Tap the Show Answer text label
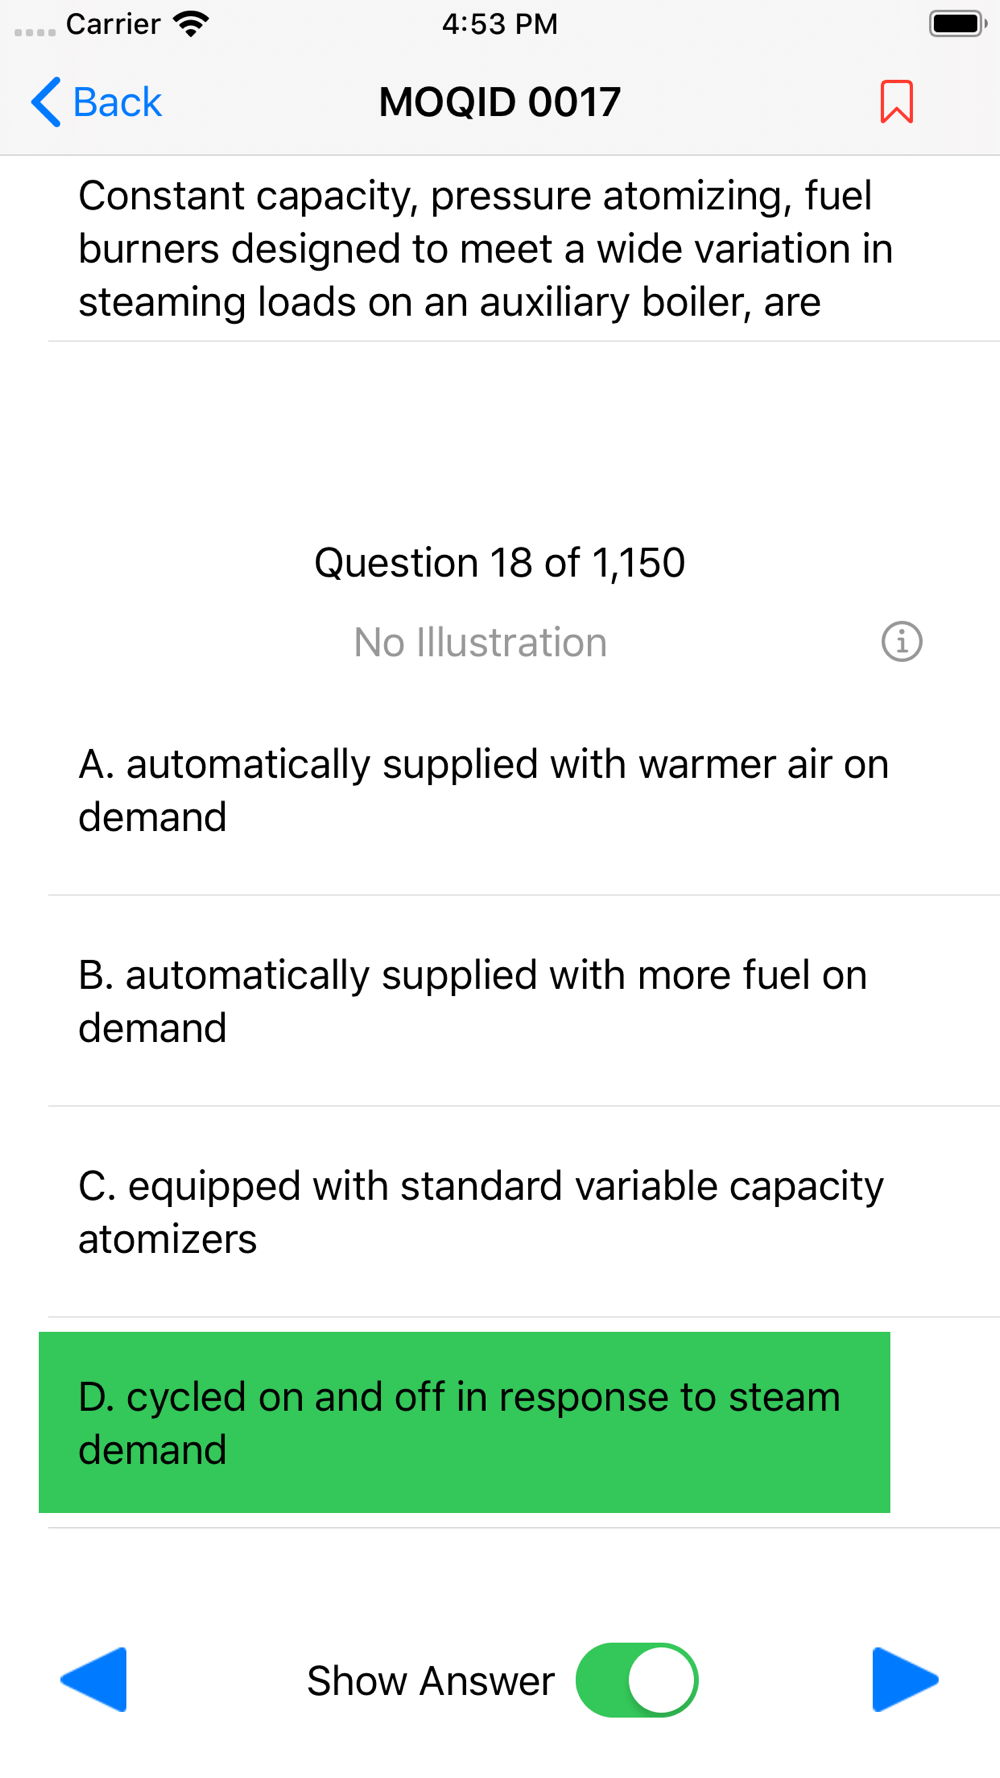The image size is (1000, 1778). 430,1681
